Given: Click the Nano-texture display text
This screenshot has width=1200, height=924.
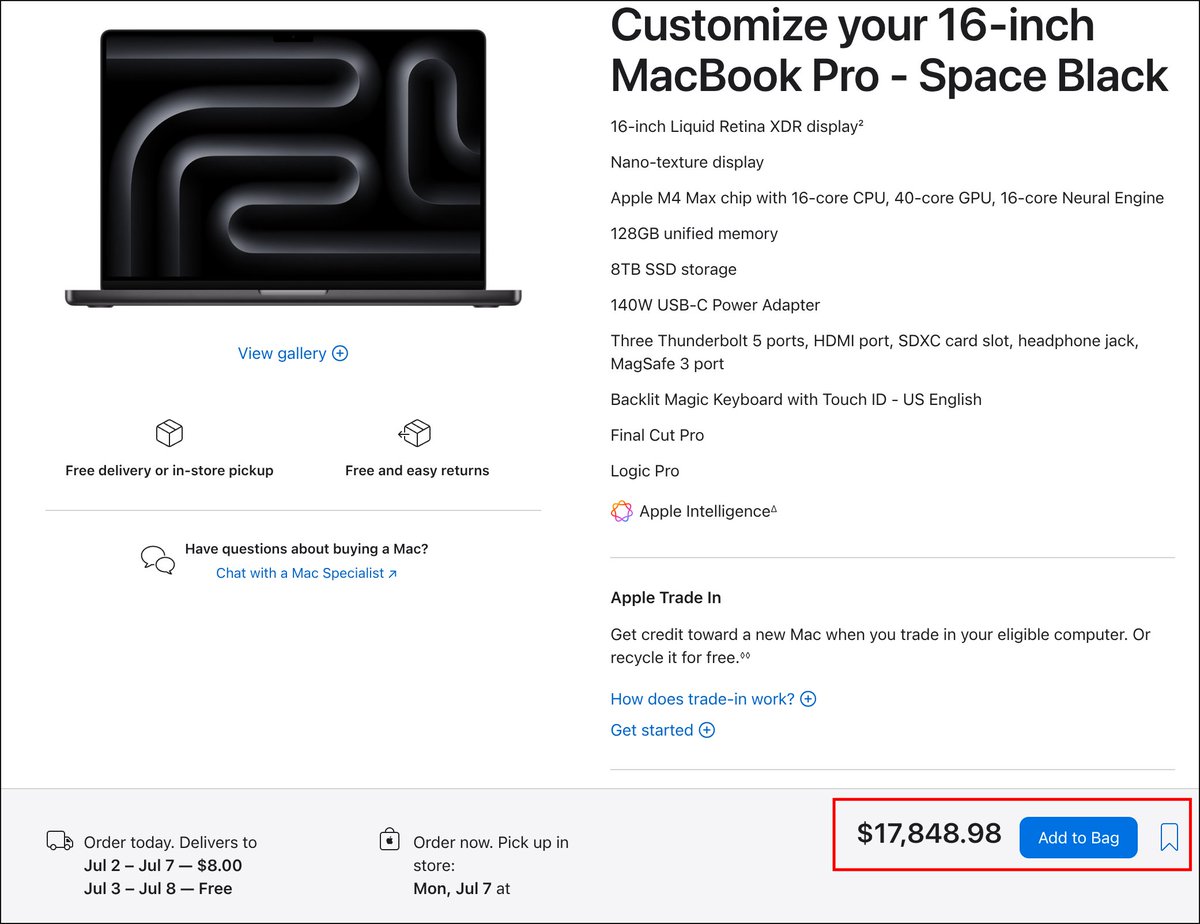Looking at the screenshot, I should click(x=687, y=162).
